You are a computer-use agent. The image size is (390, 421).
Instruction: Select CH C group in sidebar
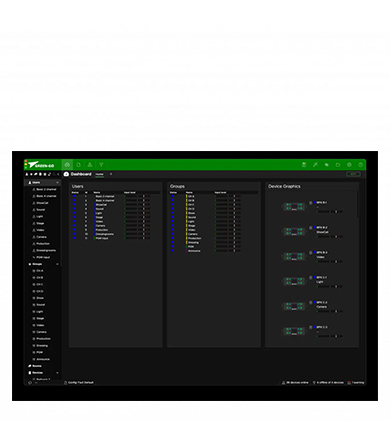click(38, 284)
